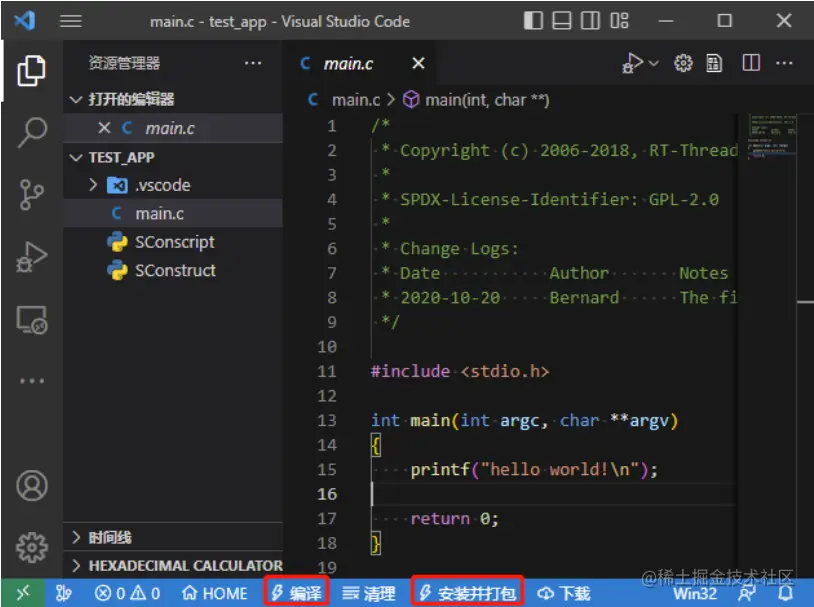Select main.c in the open editors list

(173, 128)
